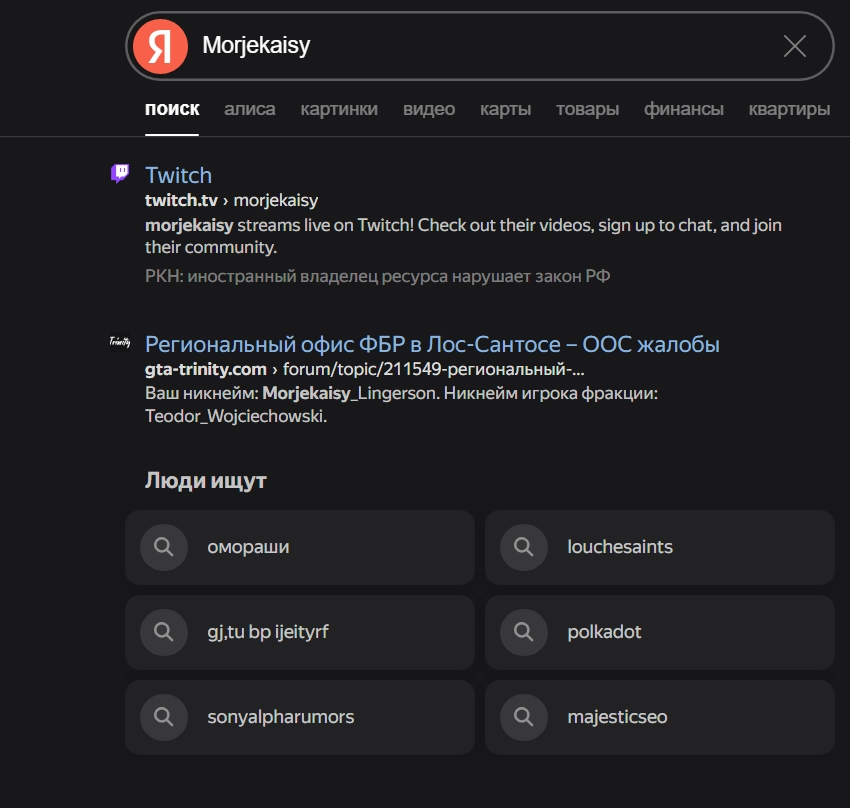This screenshot has width=850, height=808.
Task: Switch to the алиса tab
Action: coord(250,109)
